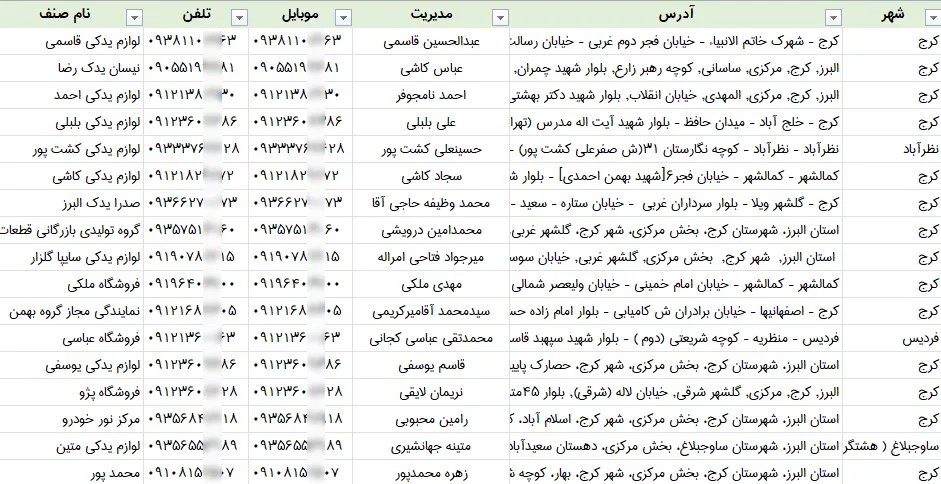Select address mentioning خیابان لاله (شرقی)
The height and width of the screenshot is (484, 941).
tap(676, 393)
